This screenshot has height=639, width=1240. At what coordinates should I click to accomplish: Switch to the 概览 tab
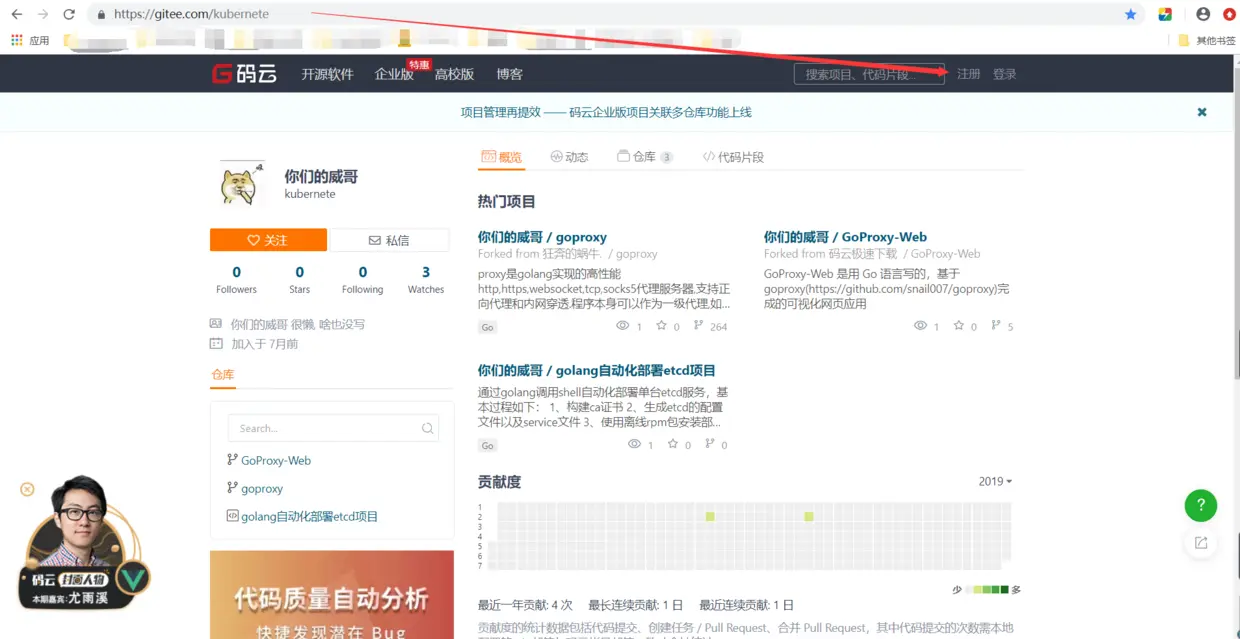tap(502, 157)
